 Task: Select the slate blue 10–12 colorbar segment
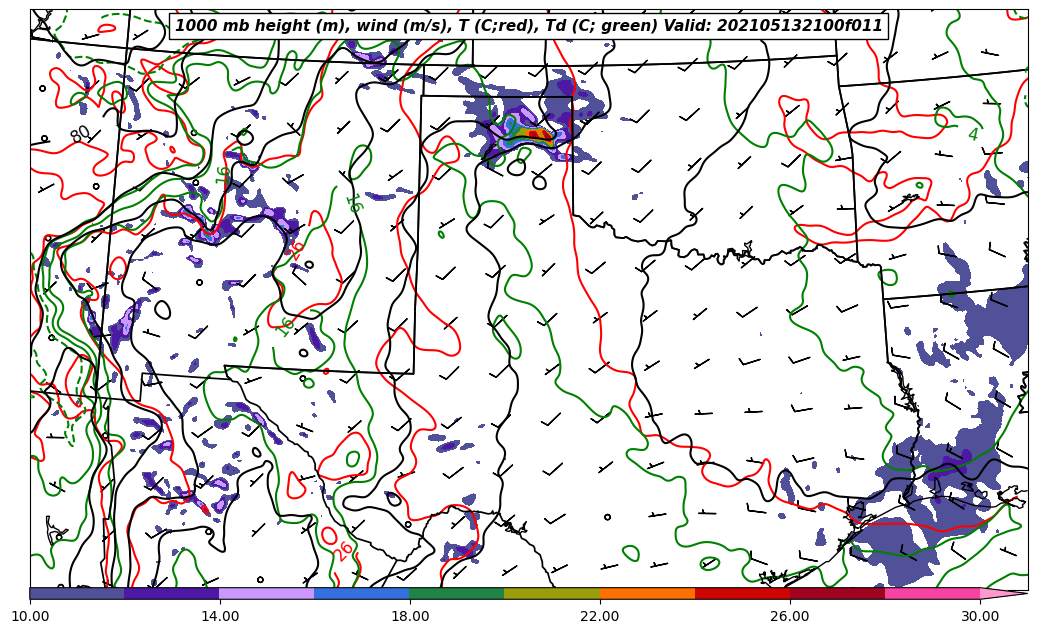tap(77, 593)
